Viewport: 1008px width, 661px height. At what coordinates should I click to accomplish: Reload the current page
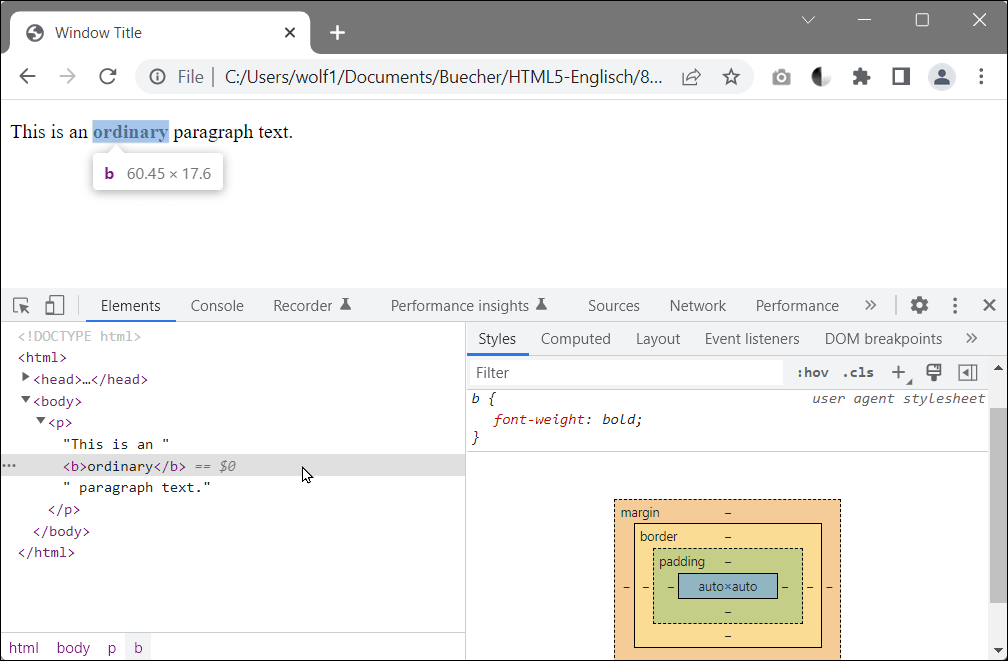(x=107, y=76)
